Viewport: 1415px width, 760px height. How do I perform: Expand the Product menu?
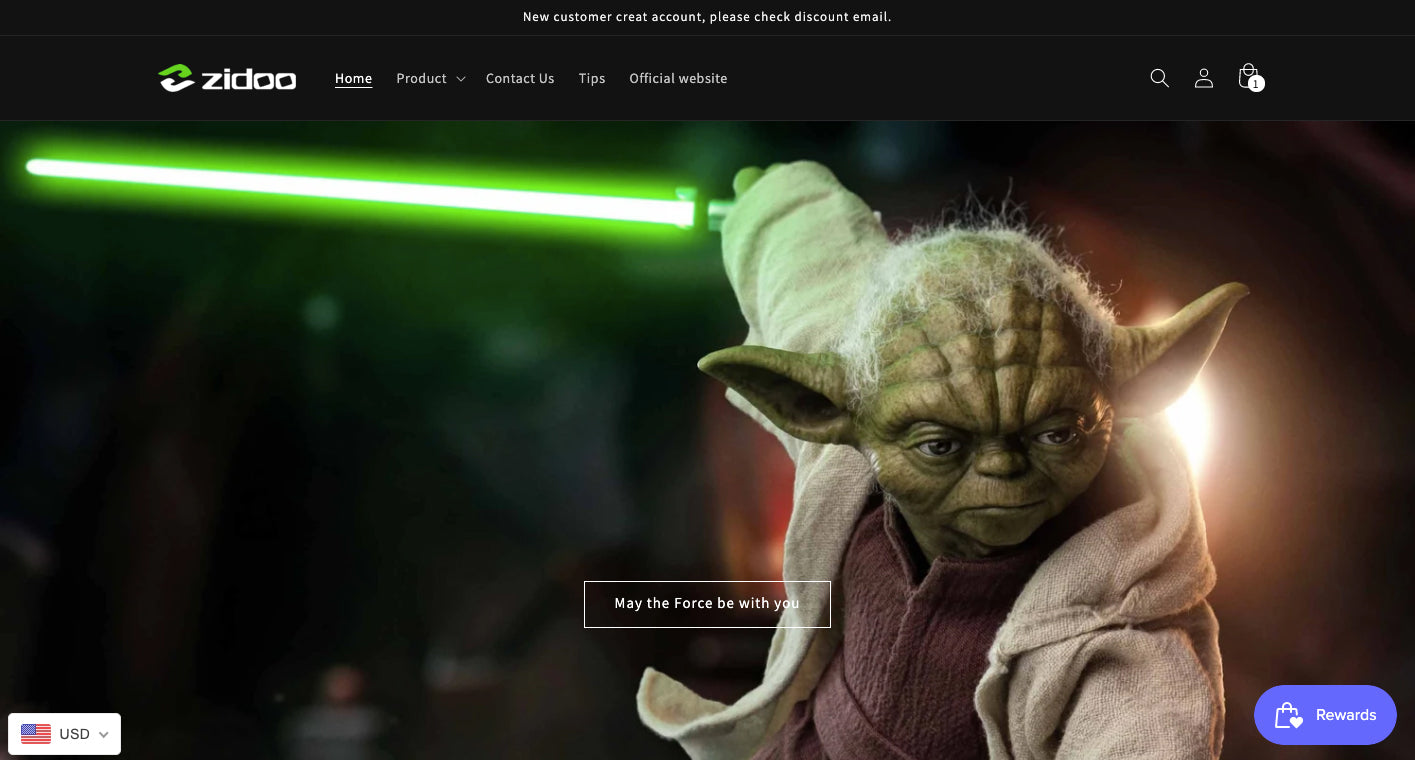430,78
